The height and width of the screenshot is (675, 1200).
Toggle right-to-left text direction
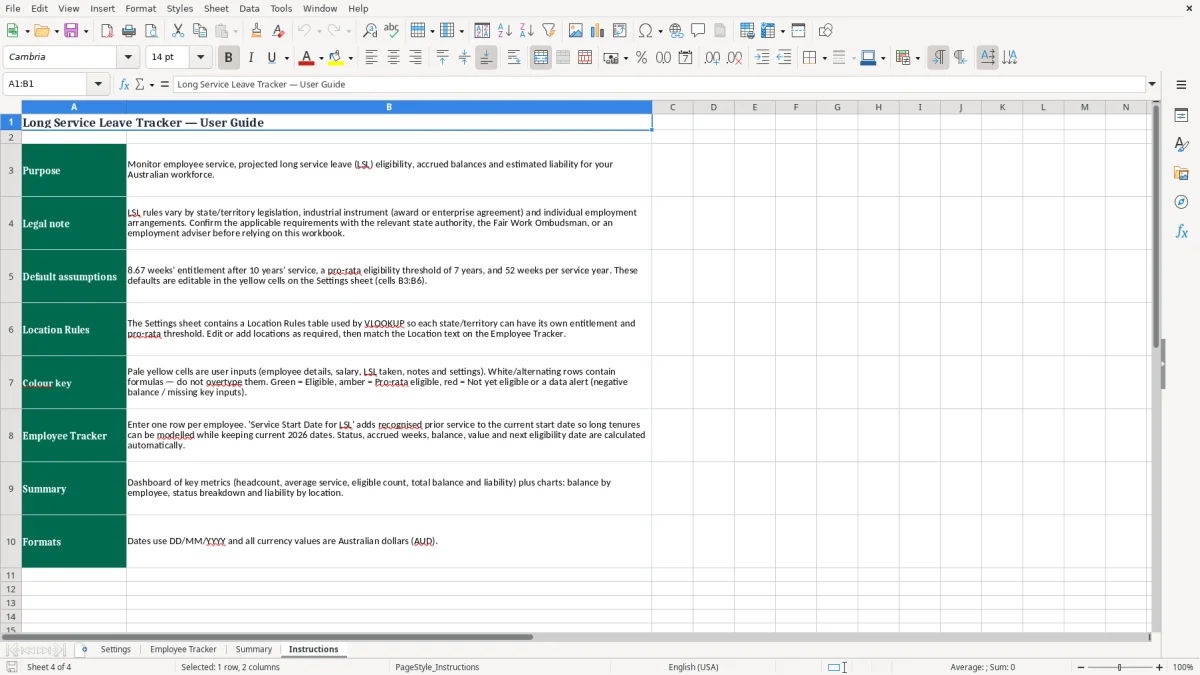pyautogui.click(x=960, y=58)
